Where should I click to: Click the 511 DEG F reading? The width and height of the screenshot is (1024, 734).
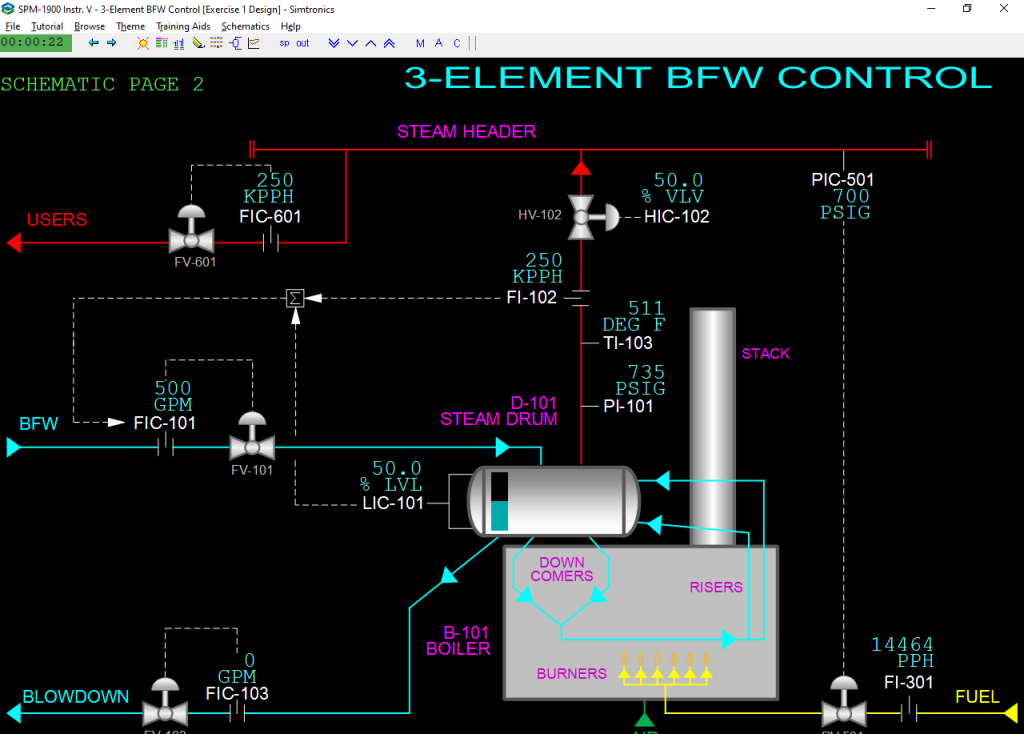pos(633,316)
